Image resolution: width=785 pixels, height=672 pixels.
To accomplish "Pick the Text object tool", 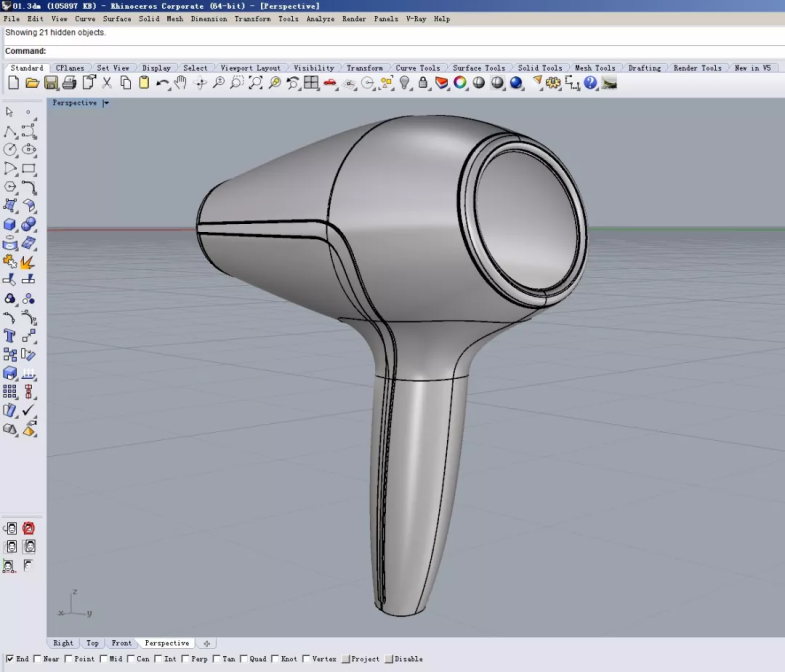I will (10, 336).
